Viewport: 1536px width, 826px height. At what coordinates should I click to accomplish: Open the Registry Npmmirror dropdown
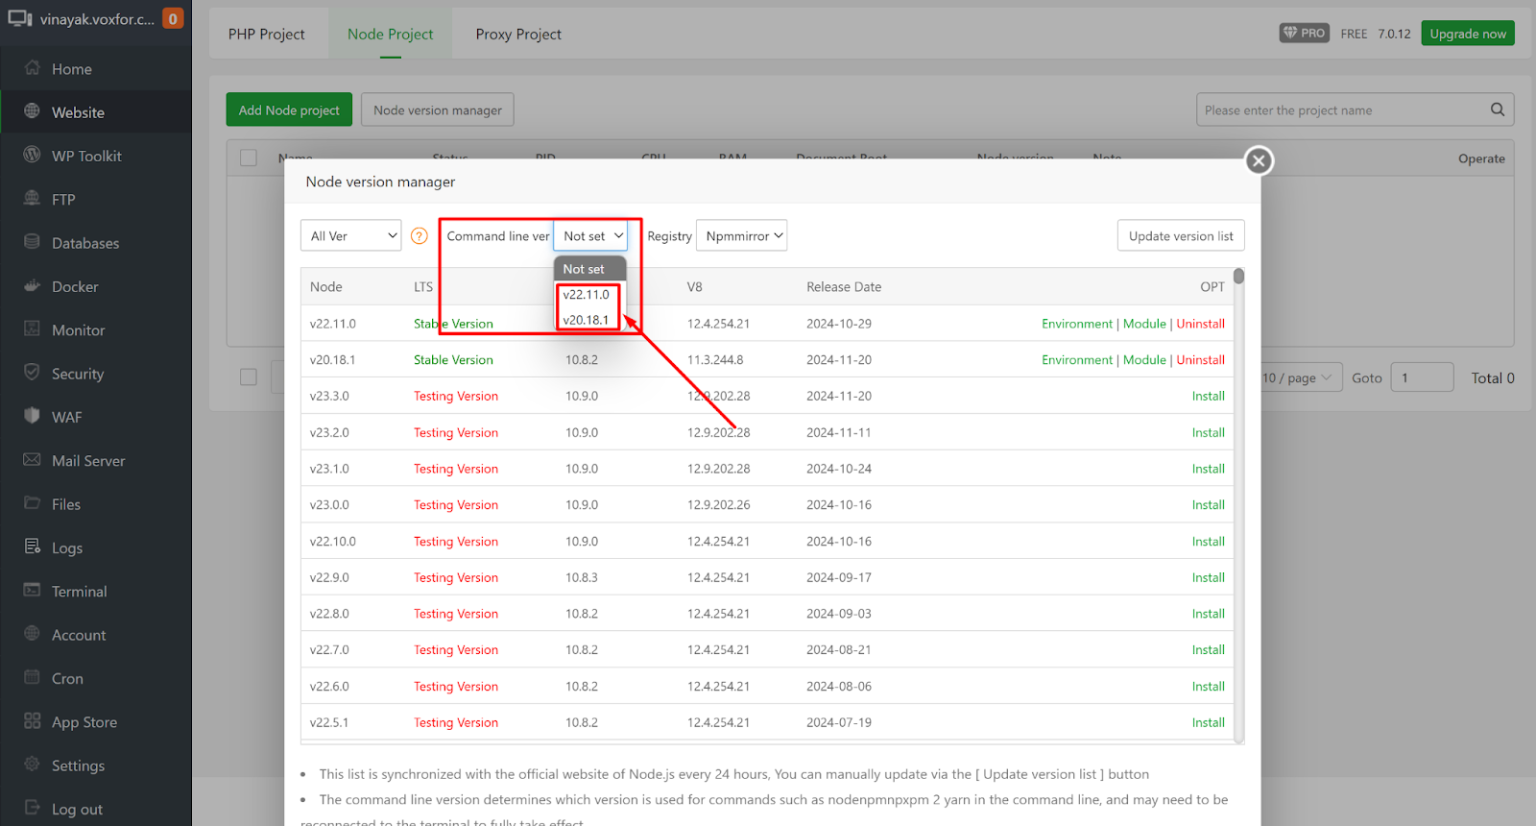click(741, 235)
